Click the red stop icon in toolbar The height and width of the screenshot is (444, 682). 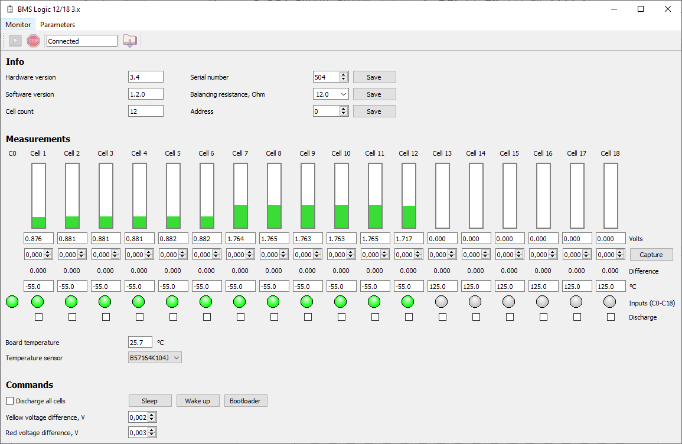[x=33, y=41]
